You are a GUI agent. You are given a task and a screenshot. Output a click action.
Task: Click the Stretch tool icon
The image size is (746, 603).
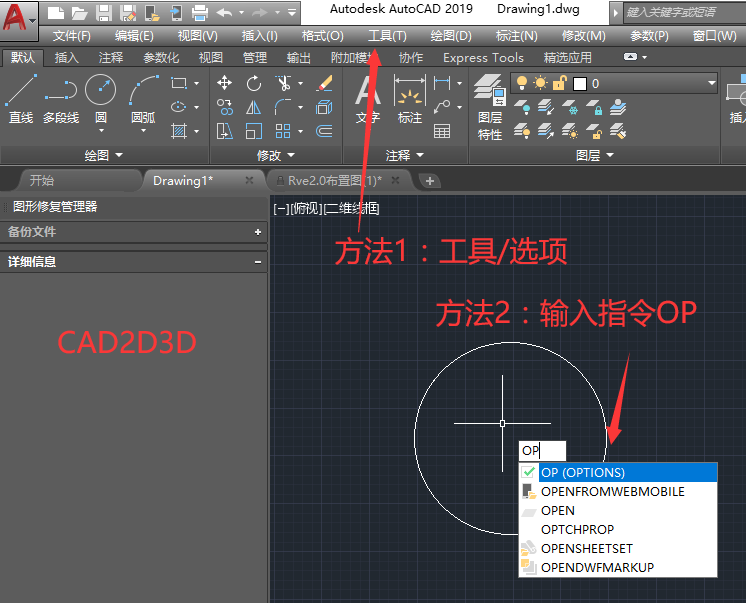pos(224,131)
